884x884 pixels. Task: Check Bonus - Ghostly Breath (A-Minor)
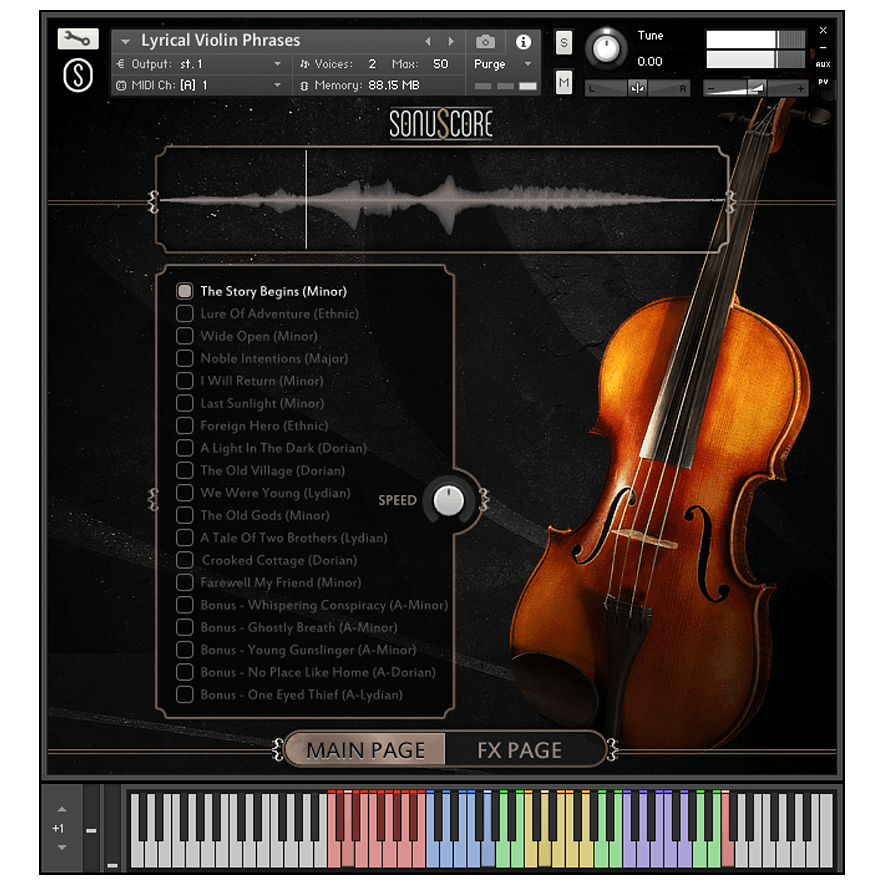184,627
